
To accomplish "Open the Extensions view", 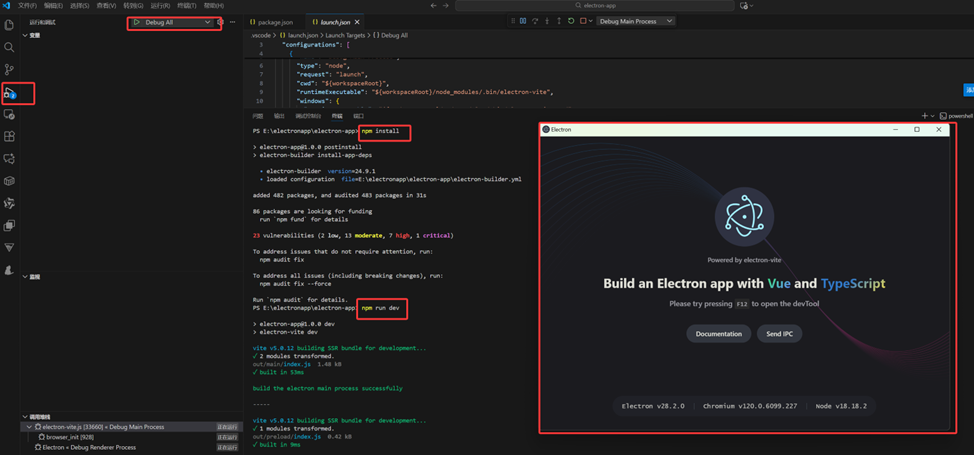I will coord(9,136).
